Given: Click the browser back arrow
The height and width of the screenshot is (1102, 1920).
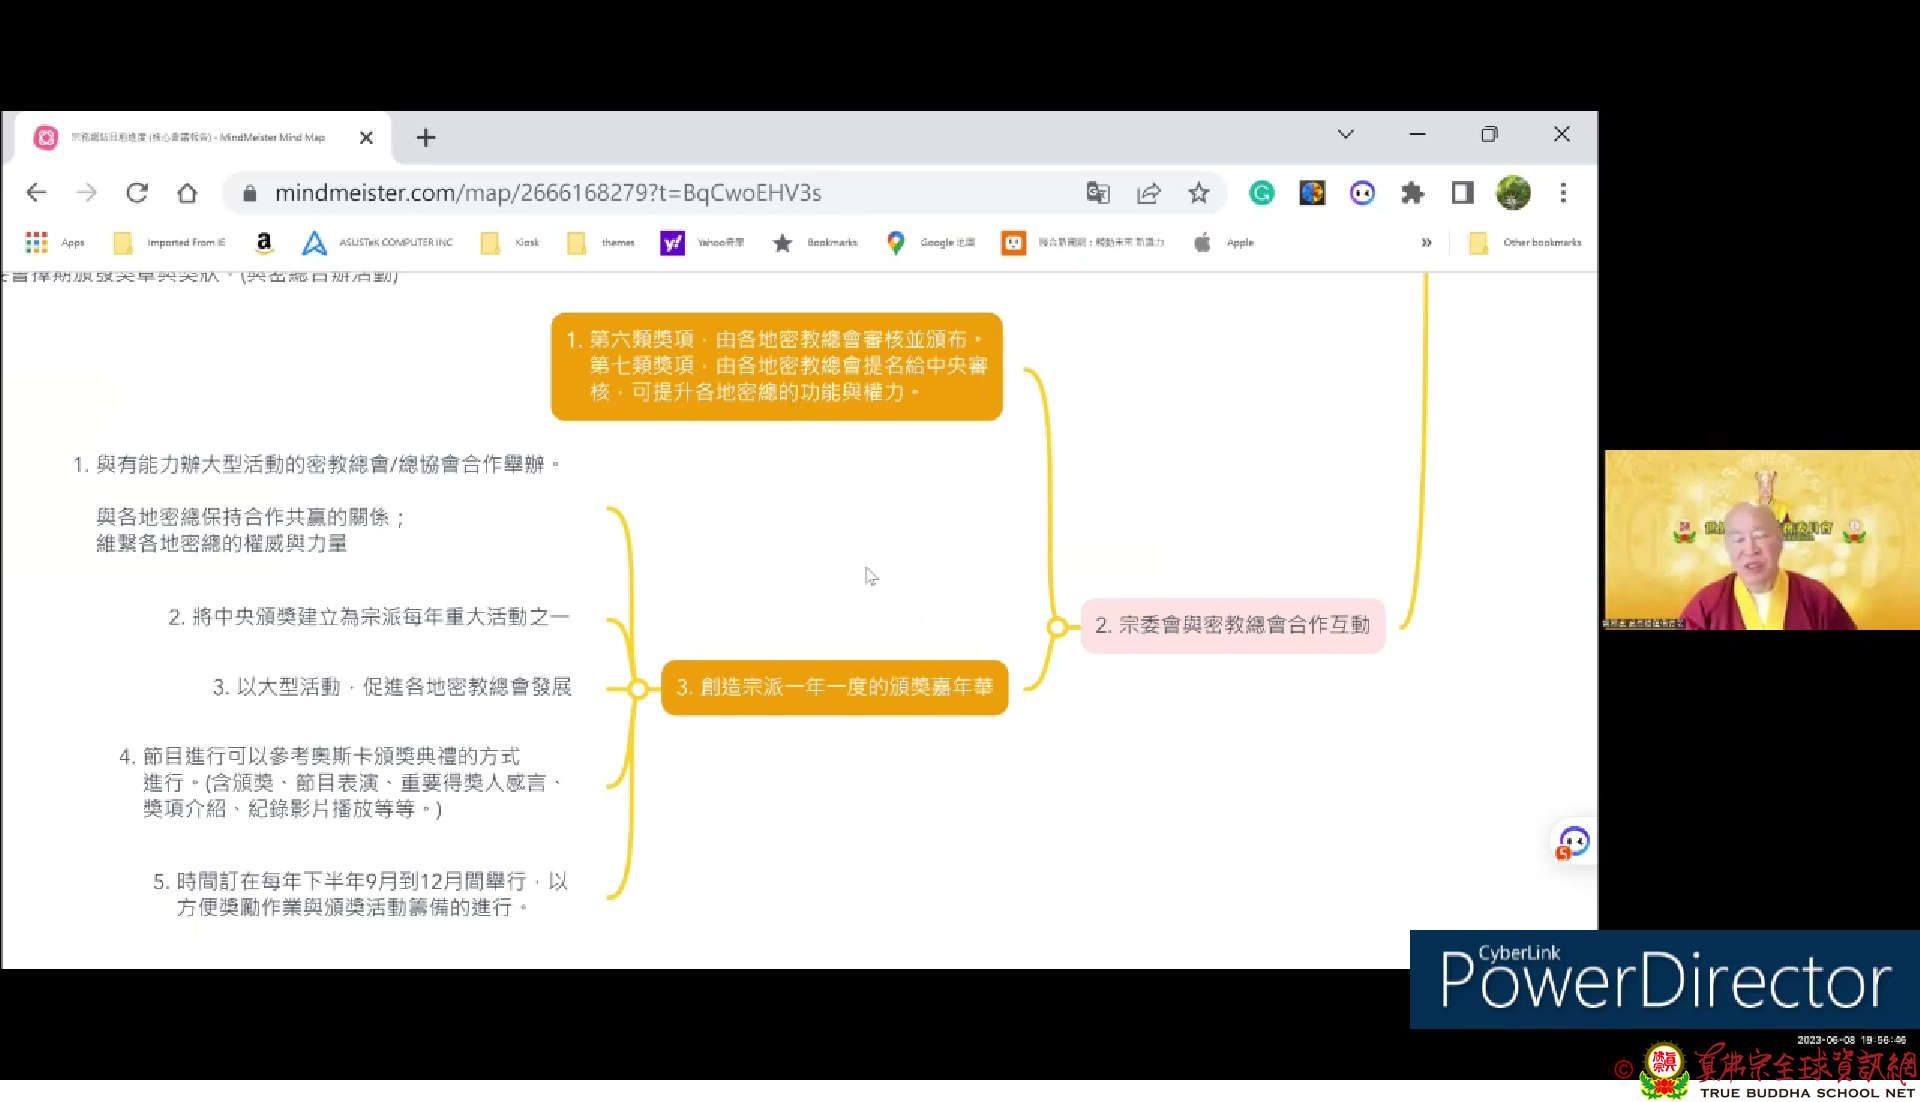Looking at the screenshot, I should 37,193.
